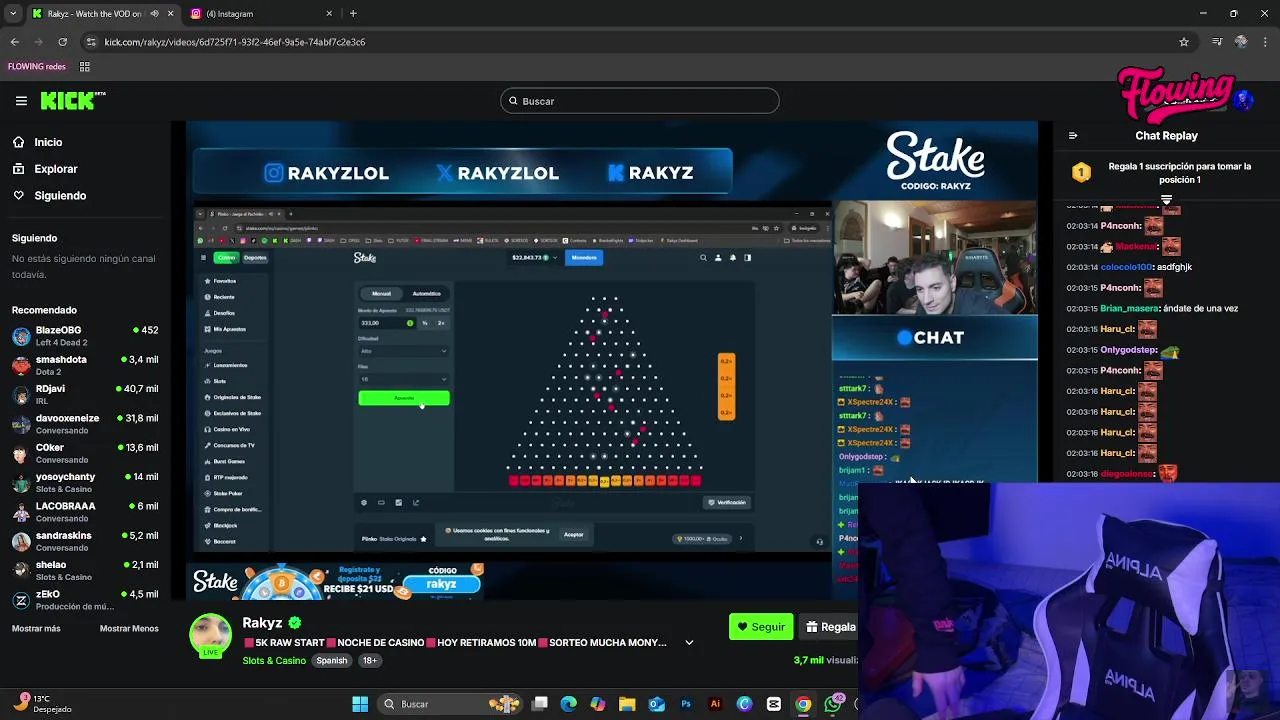Screen dimensions: 1280x720
Task: Expand the gift leaderboard handle
Action: tap(1166, 200)
